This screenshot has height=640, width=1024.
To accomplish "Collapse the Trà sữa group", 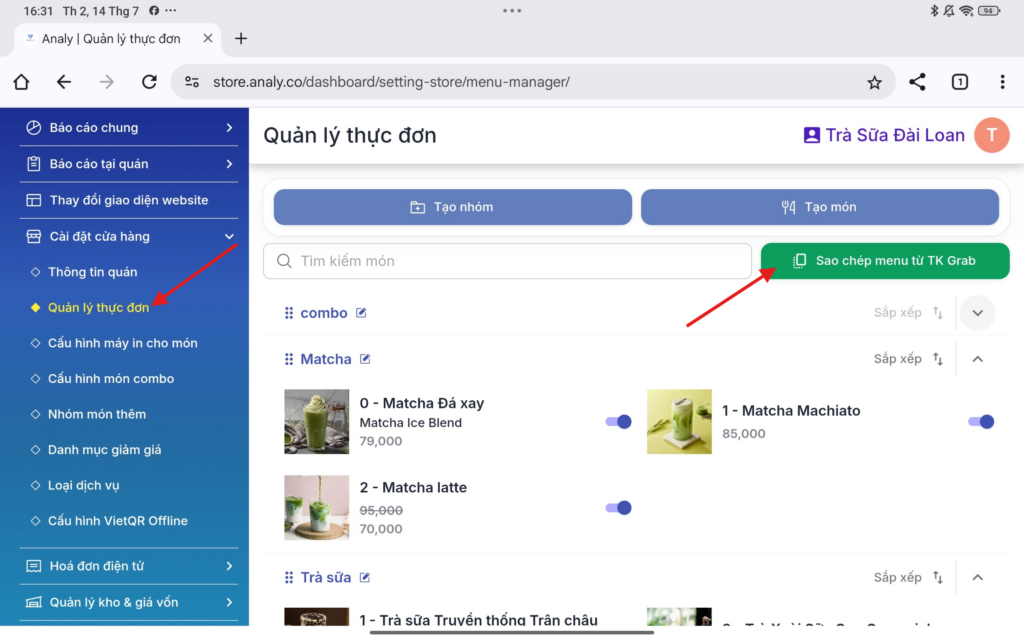I will pos(978,577).
